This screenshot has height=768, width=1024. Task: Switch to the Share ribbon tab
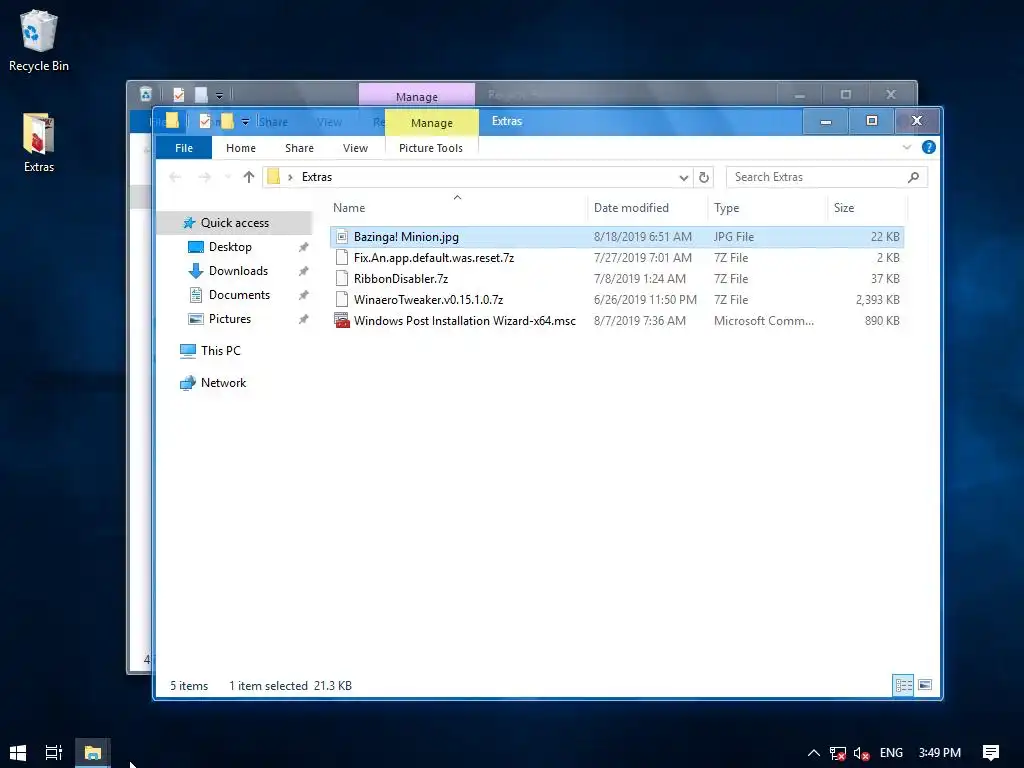[x=299, y=148]
